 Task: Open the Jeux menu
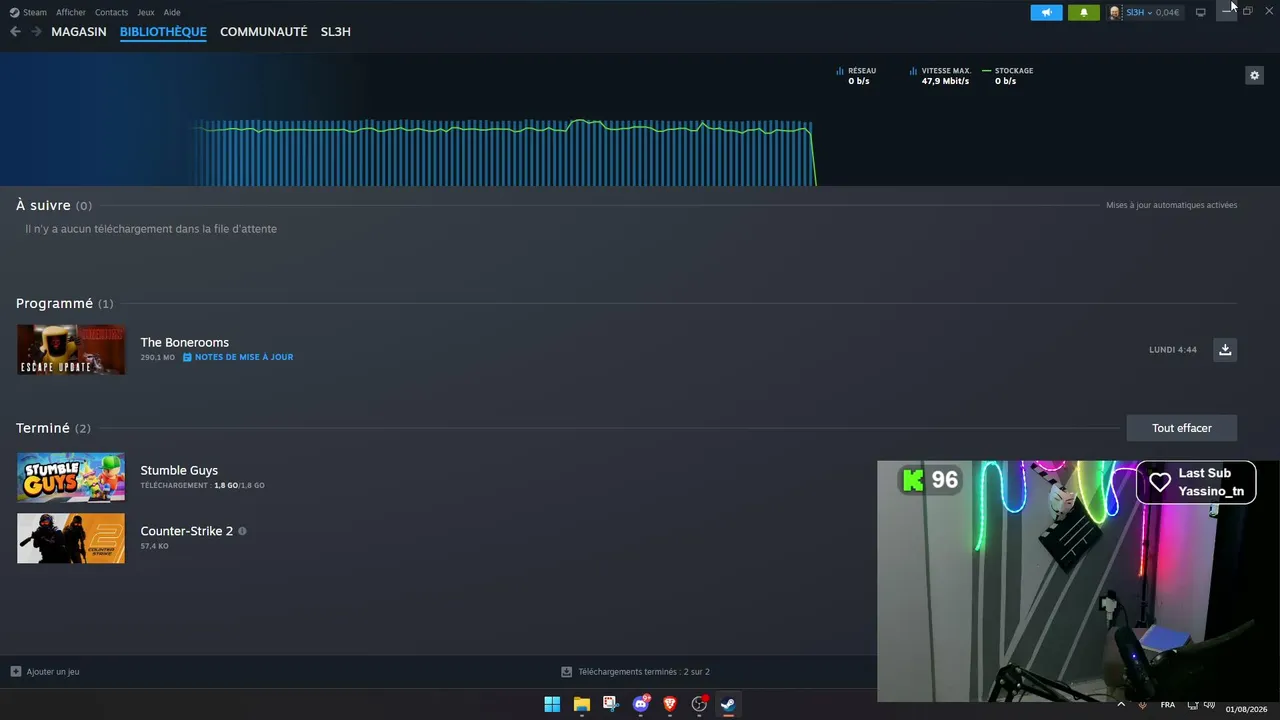point(146,12)
